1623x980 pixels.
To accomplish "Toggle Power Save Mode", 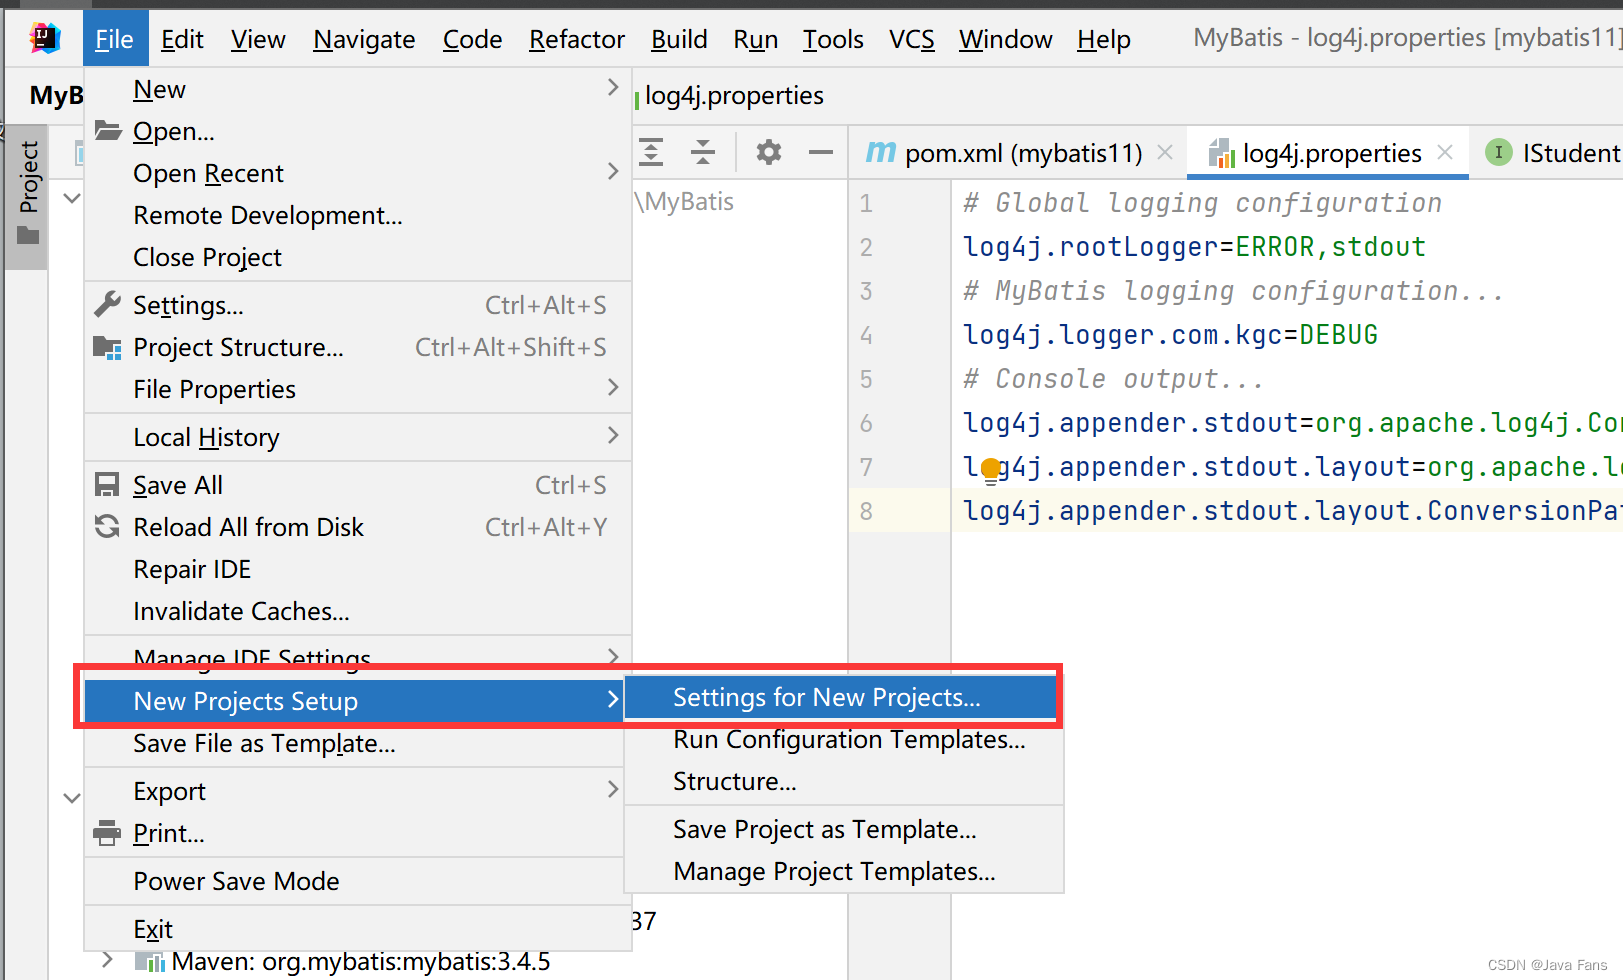I will click(354, 881).
